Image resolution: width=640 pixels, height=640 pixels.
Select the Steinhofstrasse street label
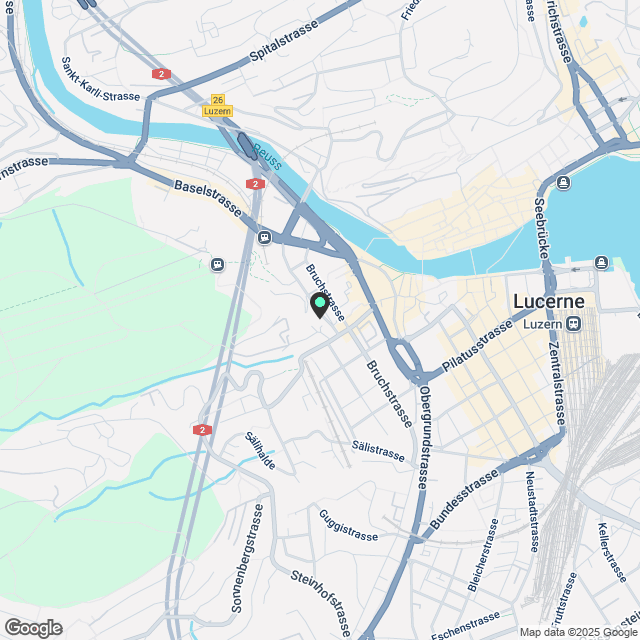321,604
